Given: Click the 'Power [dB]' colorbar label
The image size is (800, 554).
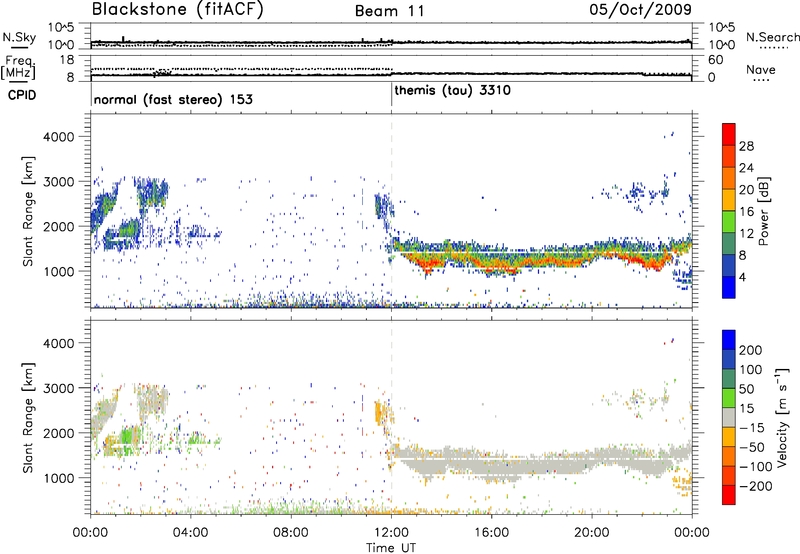Looking at the screenshot, I should [x=763, y=211].
